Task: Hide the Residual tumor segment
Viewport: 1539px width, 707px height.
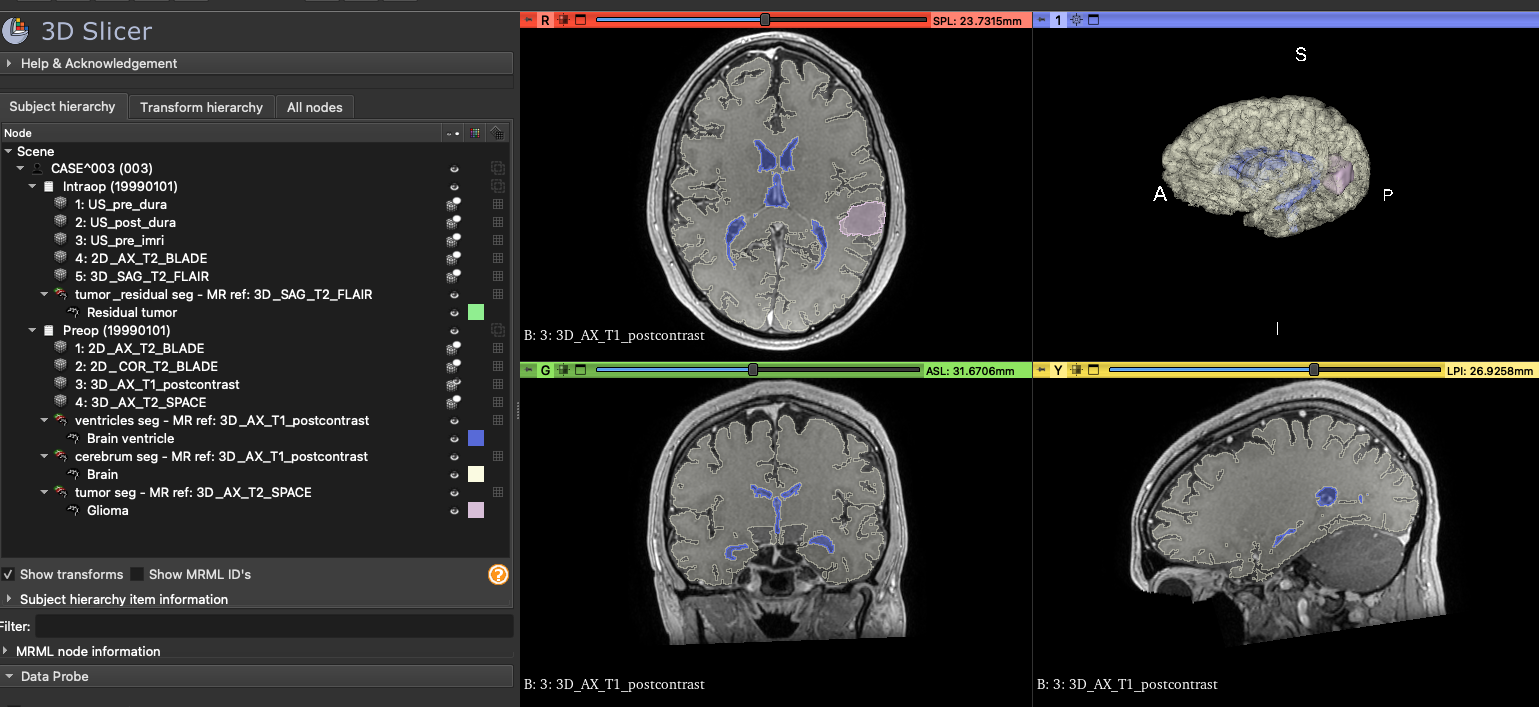Action: point(454,312)
